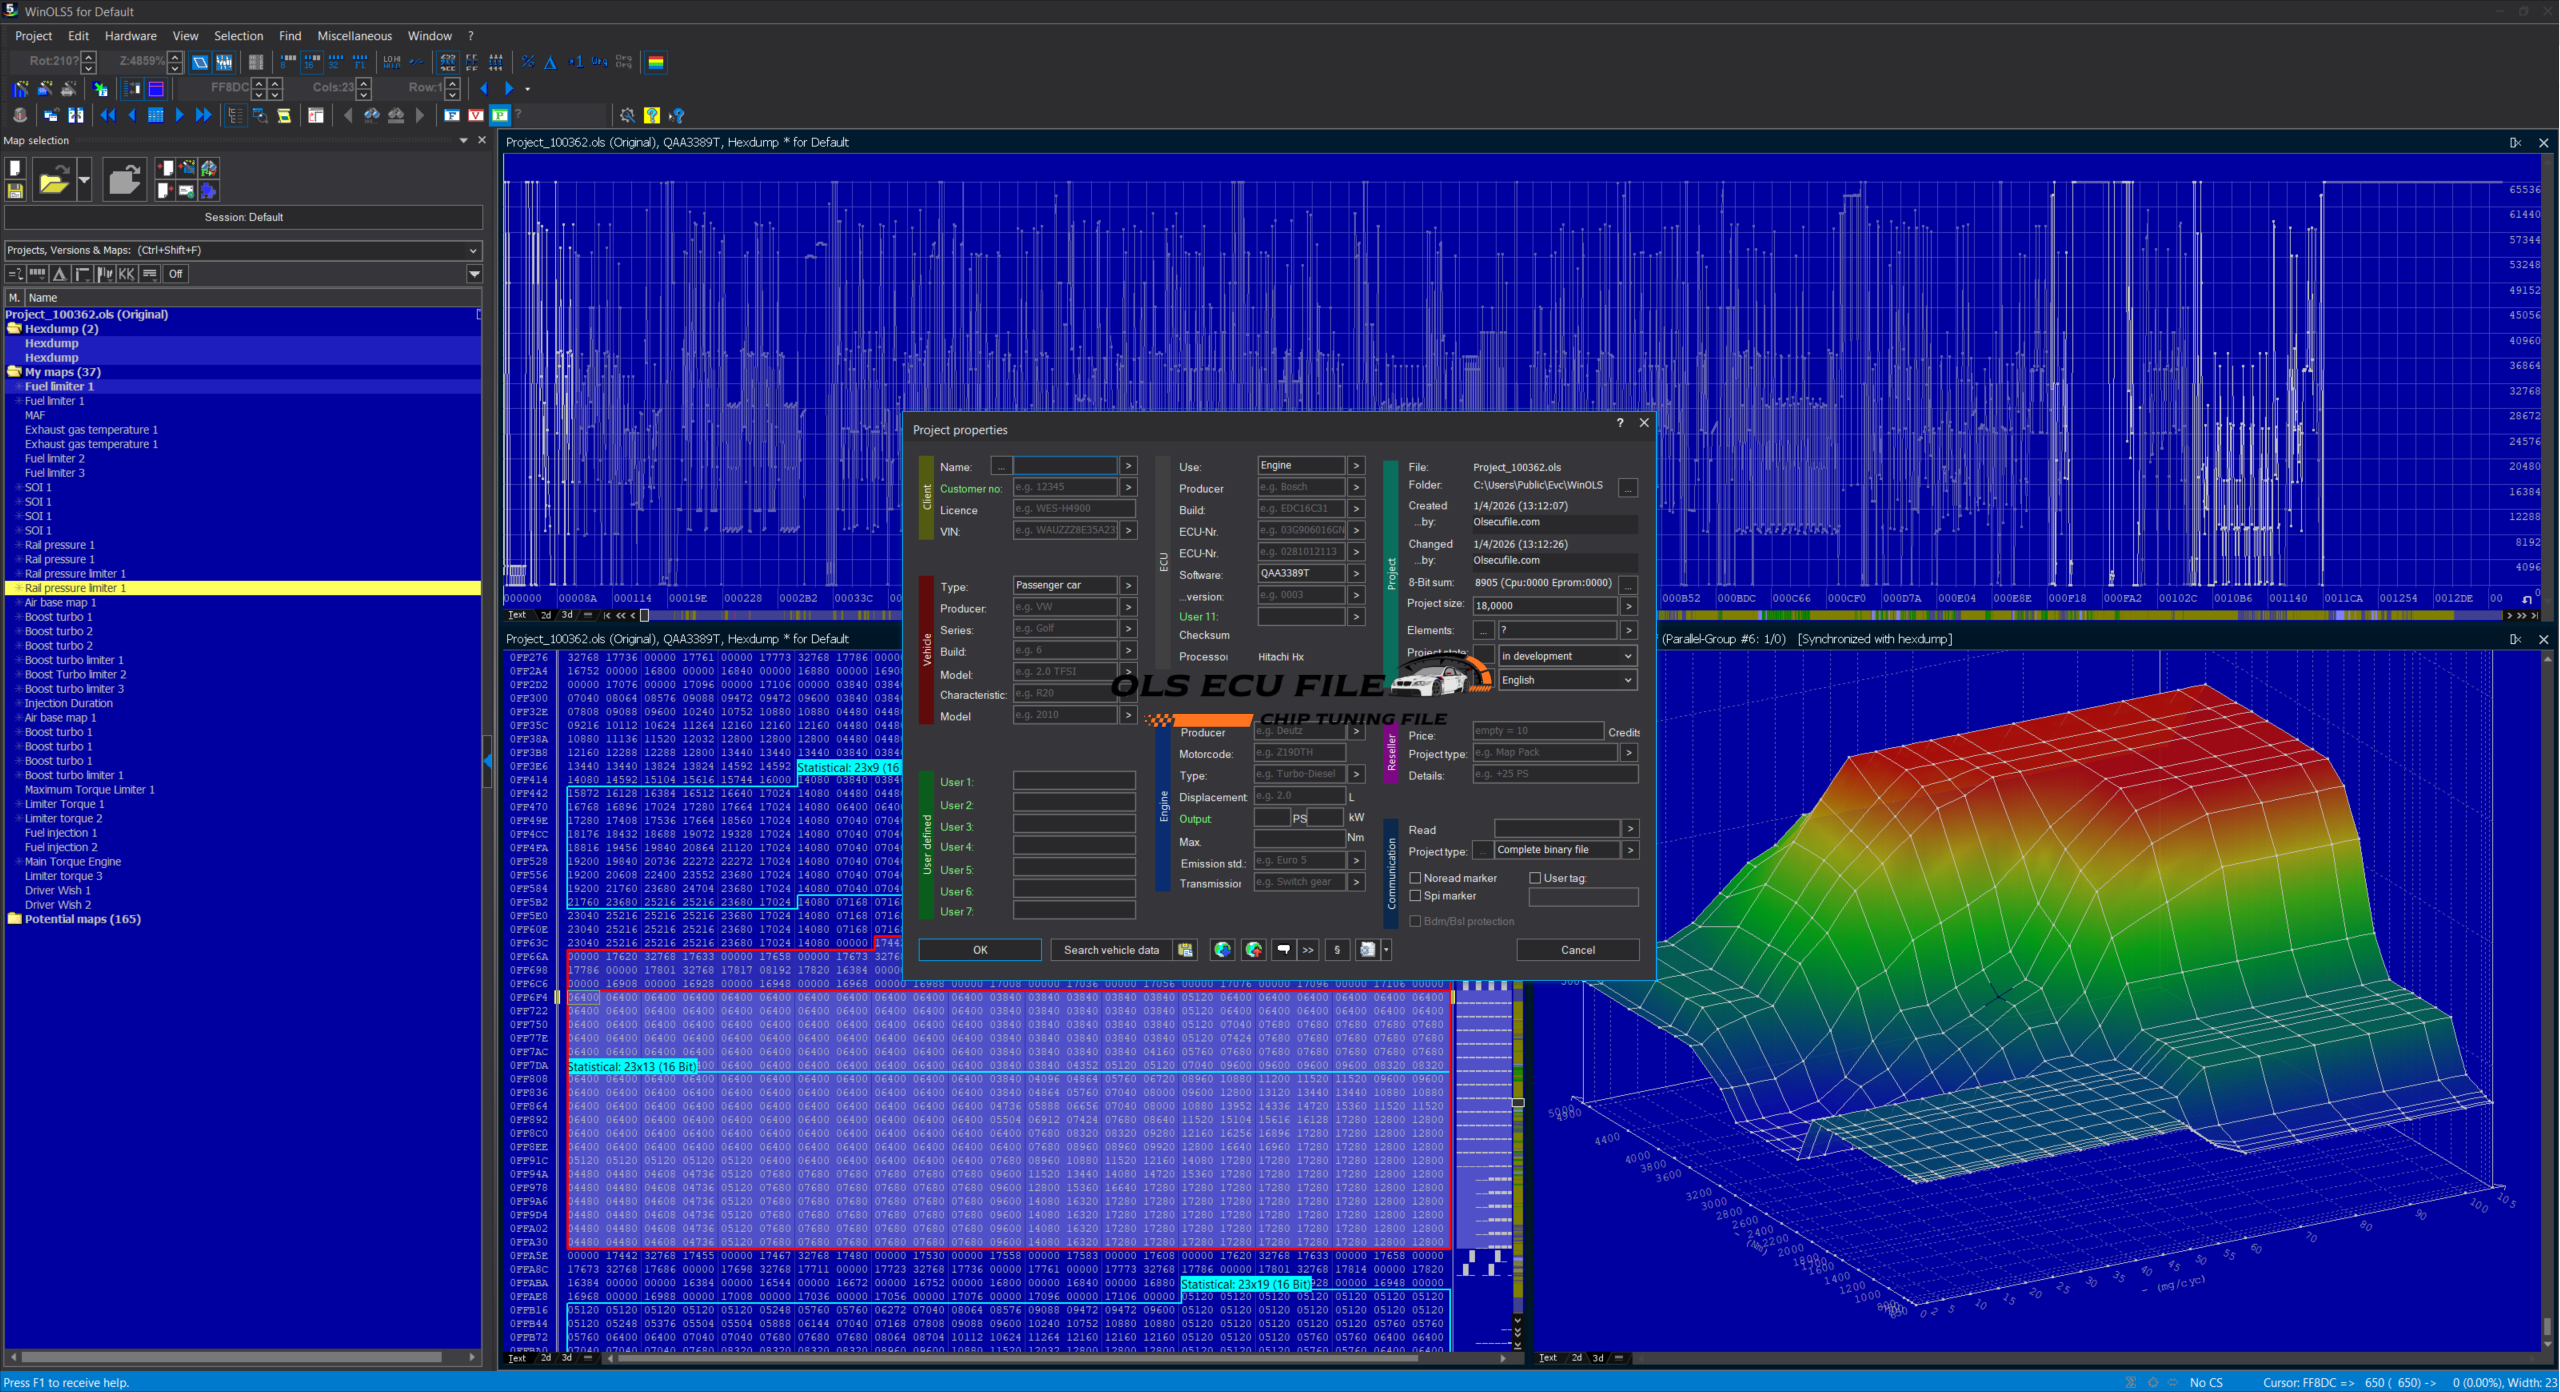Image resolution: width=2560 pixels, height=1392 pixels.
Task: Click the paragraph sign button in dialog
Action: click(1337, 950)
